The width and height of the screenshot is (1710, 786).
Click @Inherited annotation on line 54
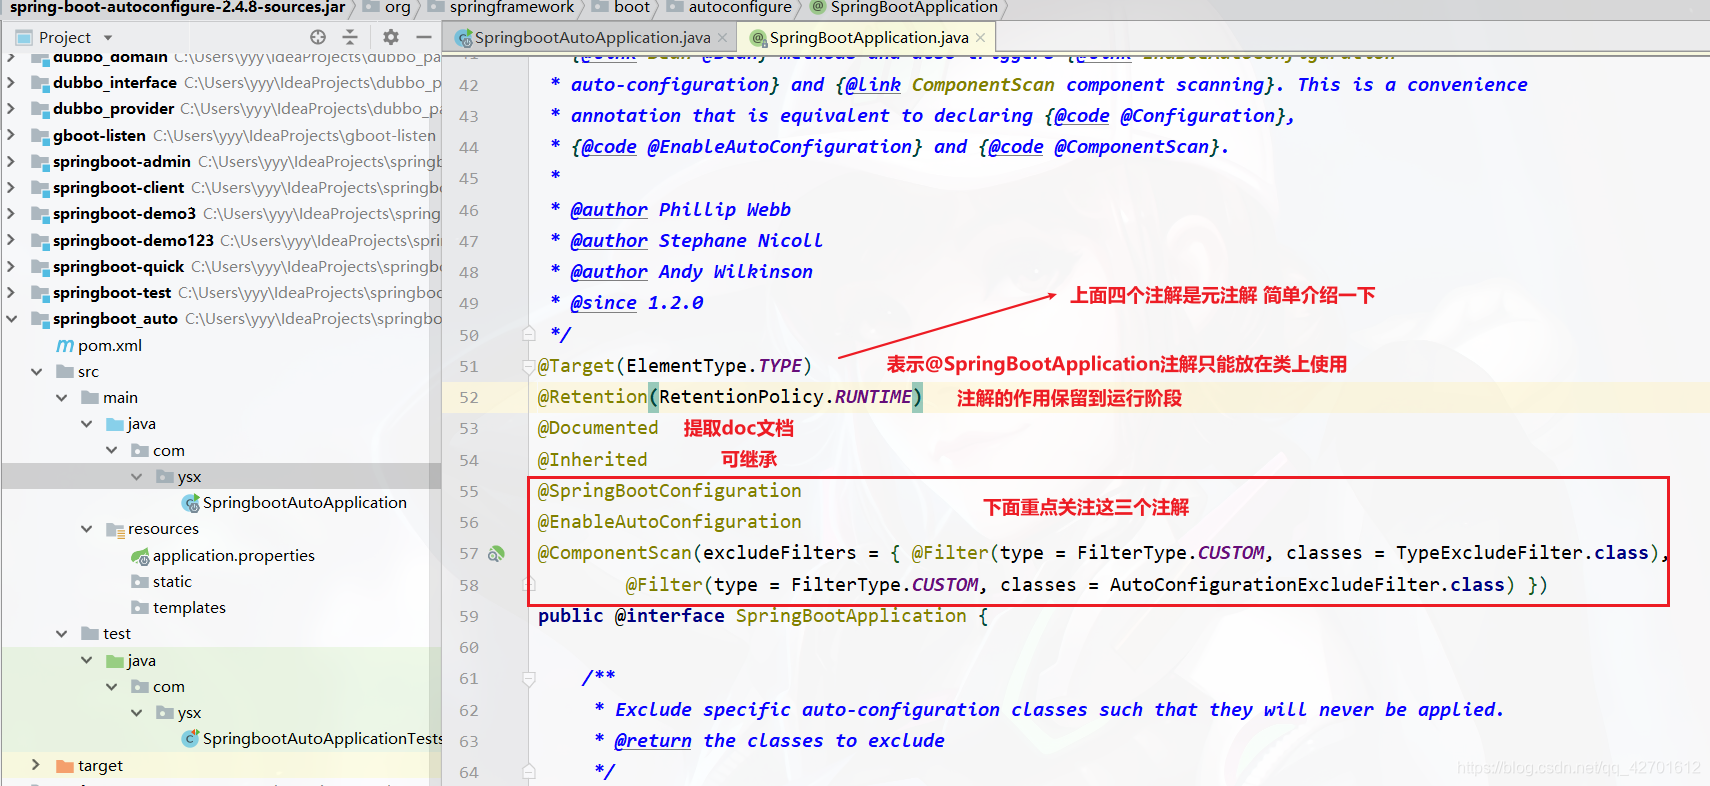pos(592,460)
